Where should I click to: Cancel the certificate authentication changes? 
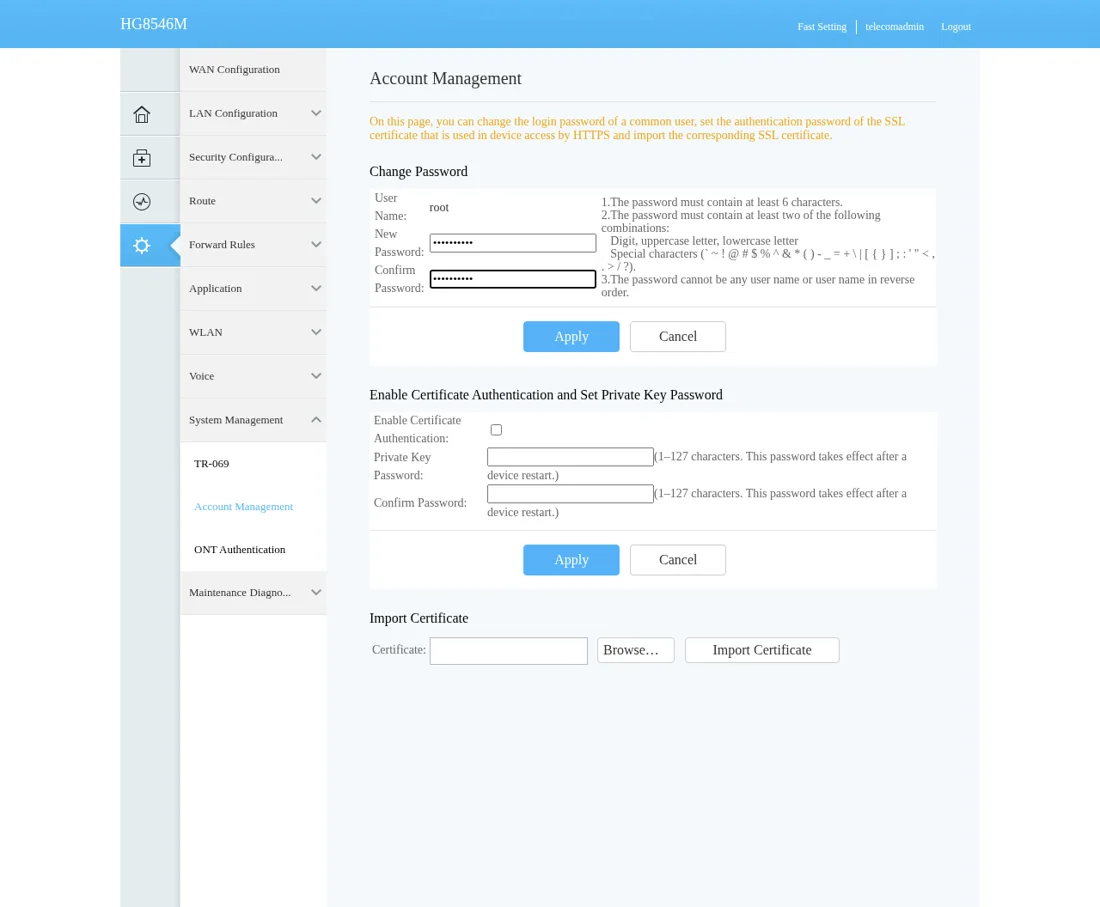click(678, 560)
